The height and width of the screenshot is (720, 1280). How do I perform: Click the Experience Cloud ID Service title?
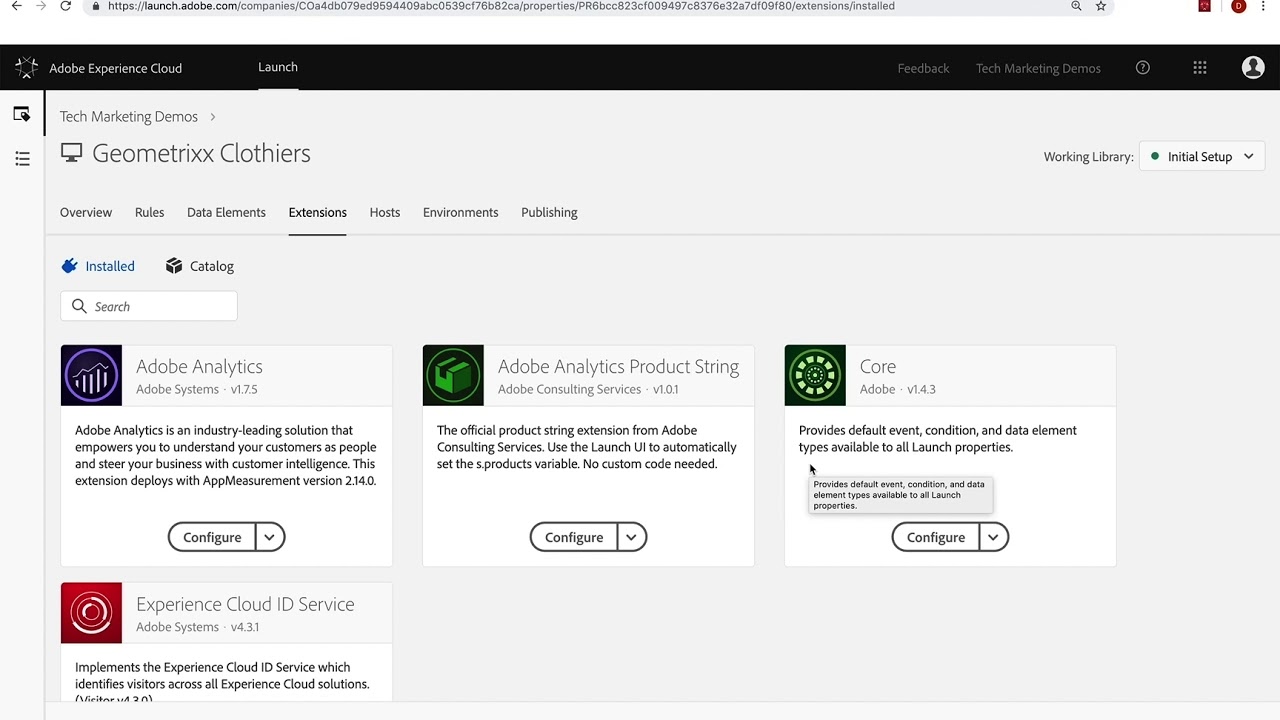[245, 604]
